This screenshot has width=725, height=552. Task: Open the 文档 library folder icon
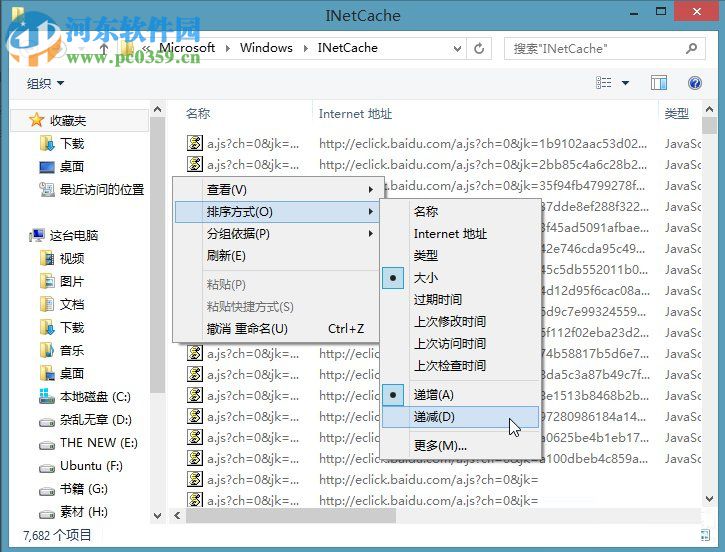tap(47, 304)
